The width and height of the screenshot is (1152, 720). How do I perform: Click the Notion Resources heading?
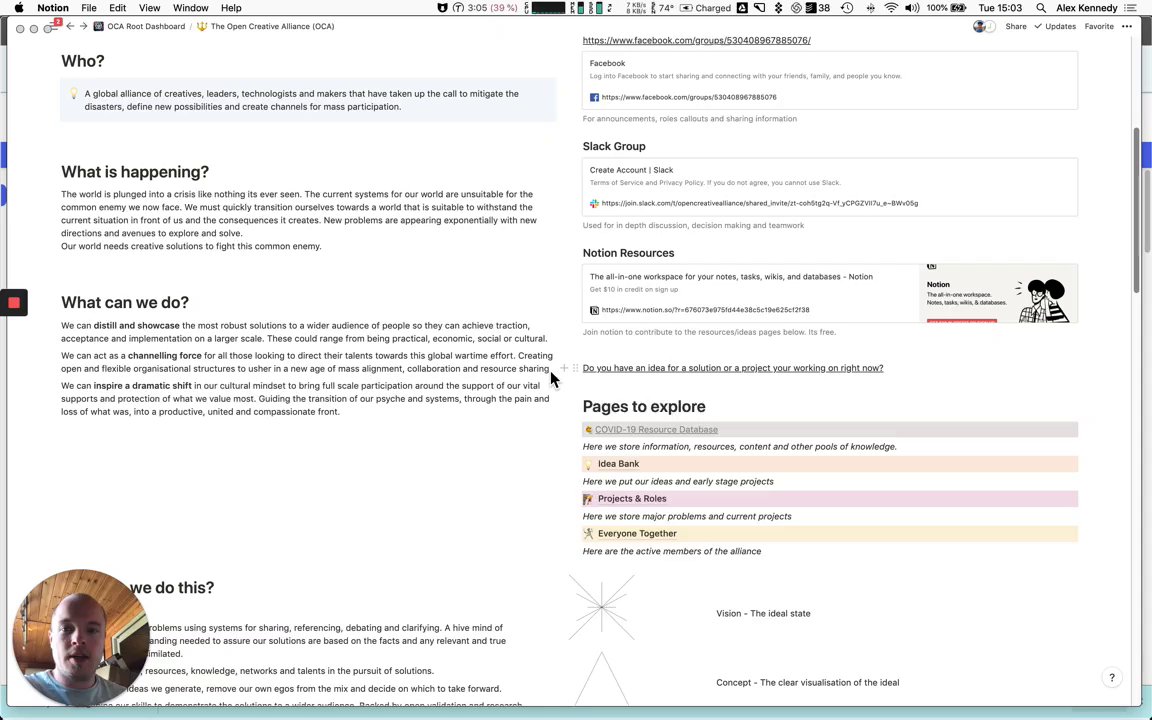tap(628, 253)
